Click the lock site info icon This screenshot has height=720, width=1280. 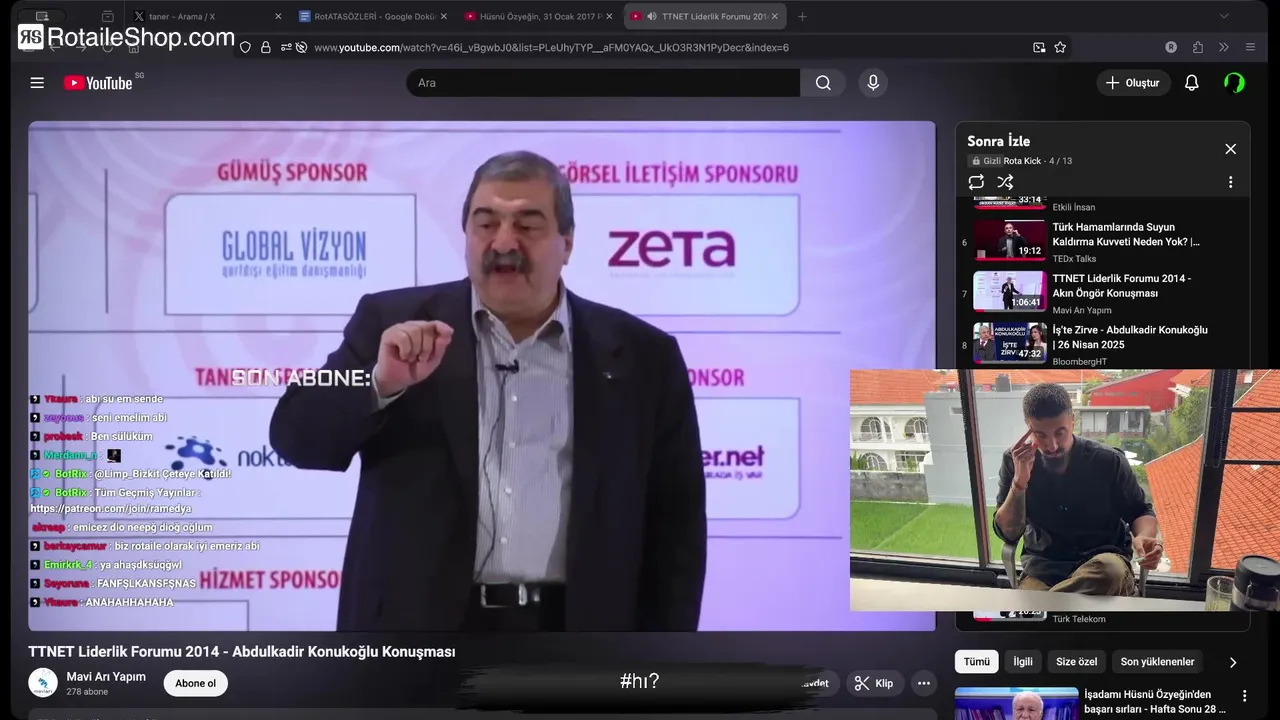tap(266, 47)
